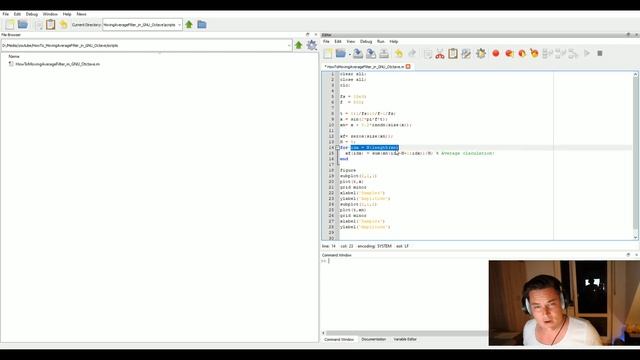Run the script with the gear icon
Image resolution: width=640 pixels, height=360 pixels.
(481, 53)
